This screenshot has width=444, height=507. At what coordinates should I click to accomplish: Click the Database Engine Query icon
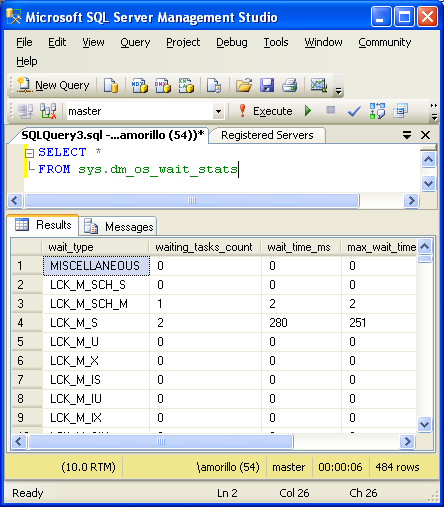tap(111, 85)
